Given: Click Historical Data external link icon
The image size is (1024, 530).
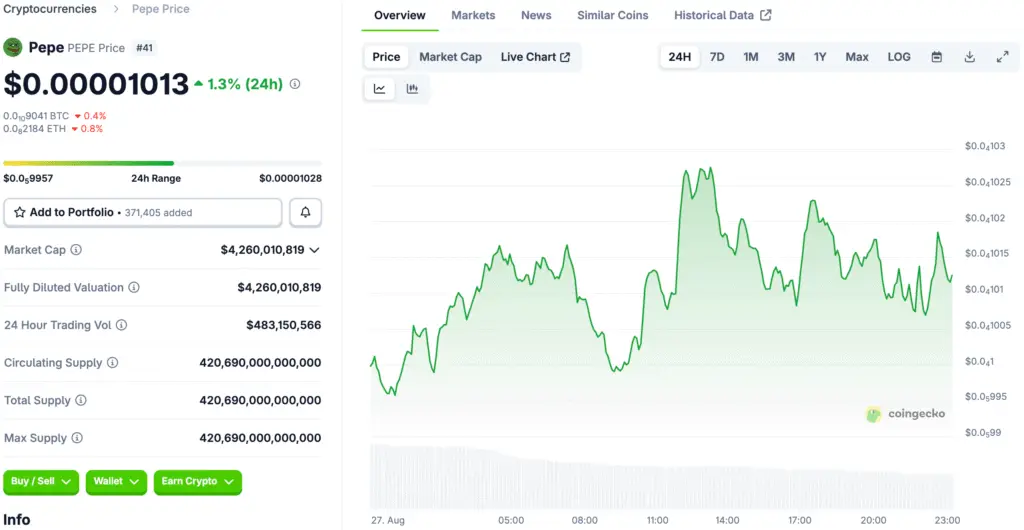Looking at the screenshot, I should pyautogui.click(x=766, y=15).
